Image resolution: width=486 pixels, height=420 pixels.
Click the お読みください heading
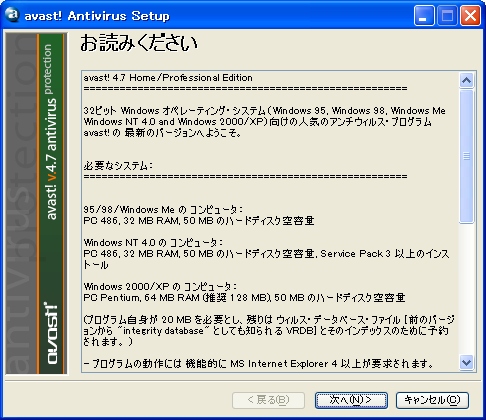139,43
